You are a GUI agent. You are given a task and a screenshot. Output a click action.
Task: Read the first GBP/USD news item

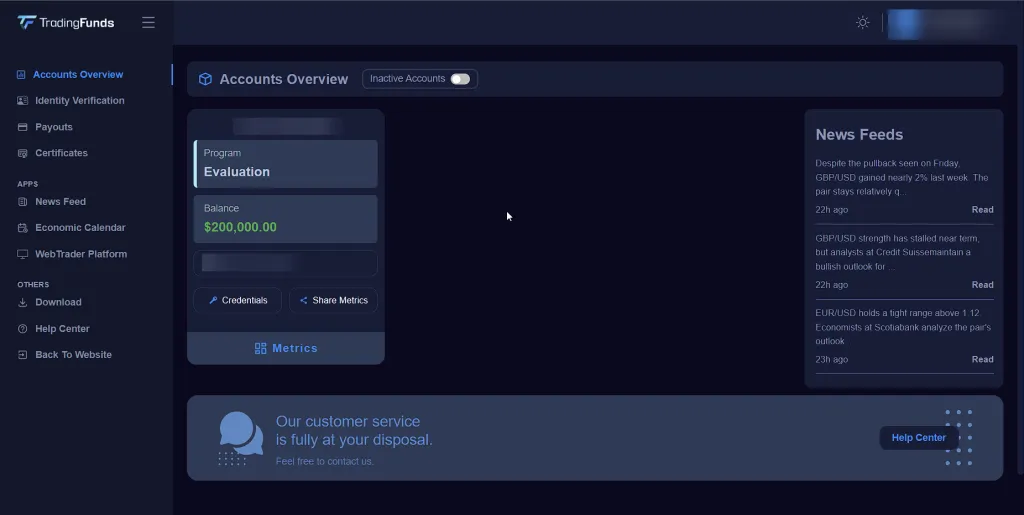(982, 210)
